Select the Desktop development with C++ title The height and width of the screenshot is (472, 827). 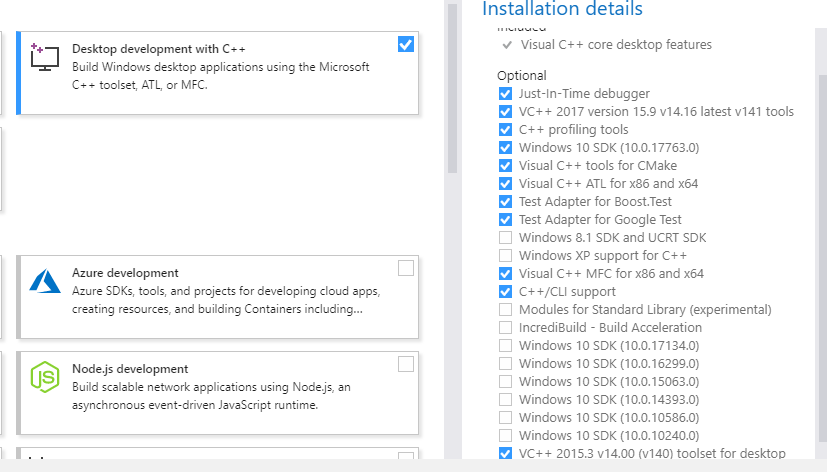pyautogui.click(x=159, y=49)
